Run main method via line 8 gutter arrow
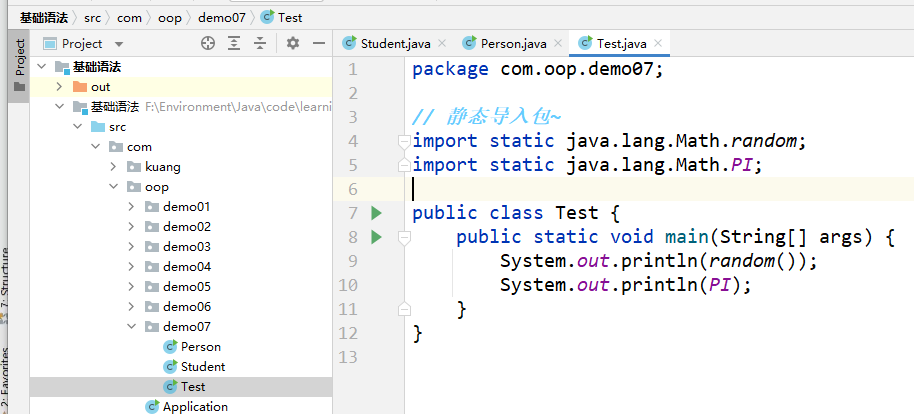This screenshot has height=414, width=914. coord(376,237)
